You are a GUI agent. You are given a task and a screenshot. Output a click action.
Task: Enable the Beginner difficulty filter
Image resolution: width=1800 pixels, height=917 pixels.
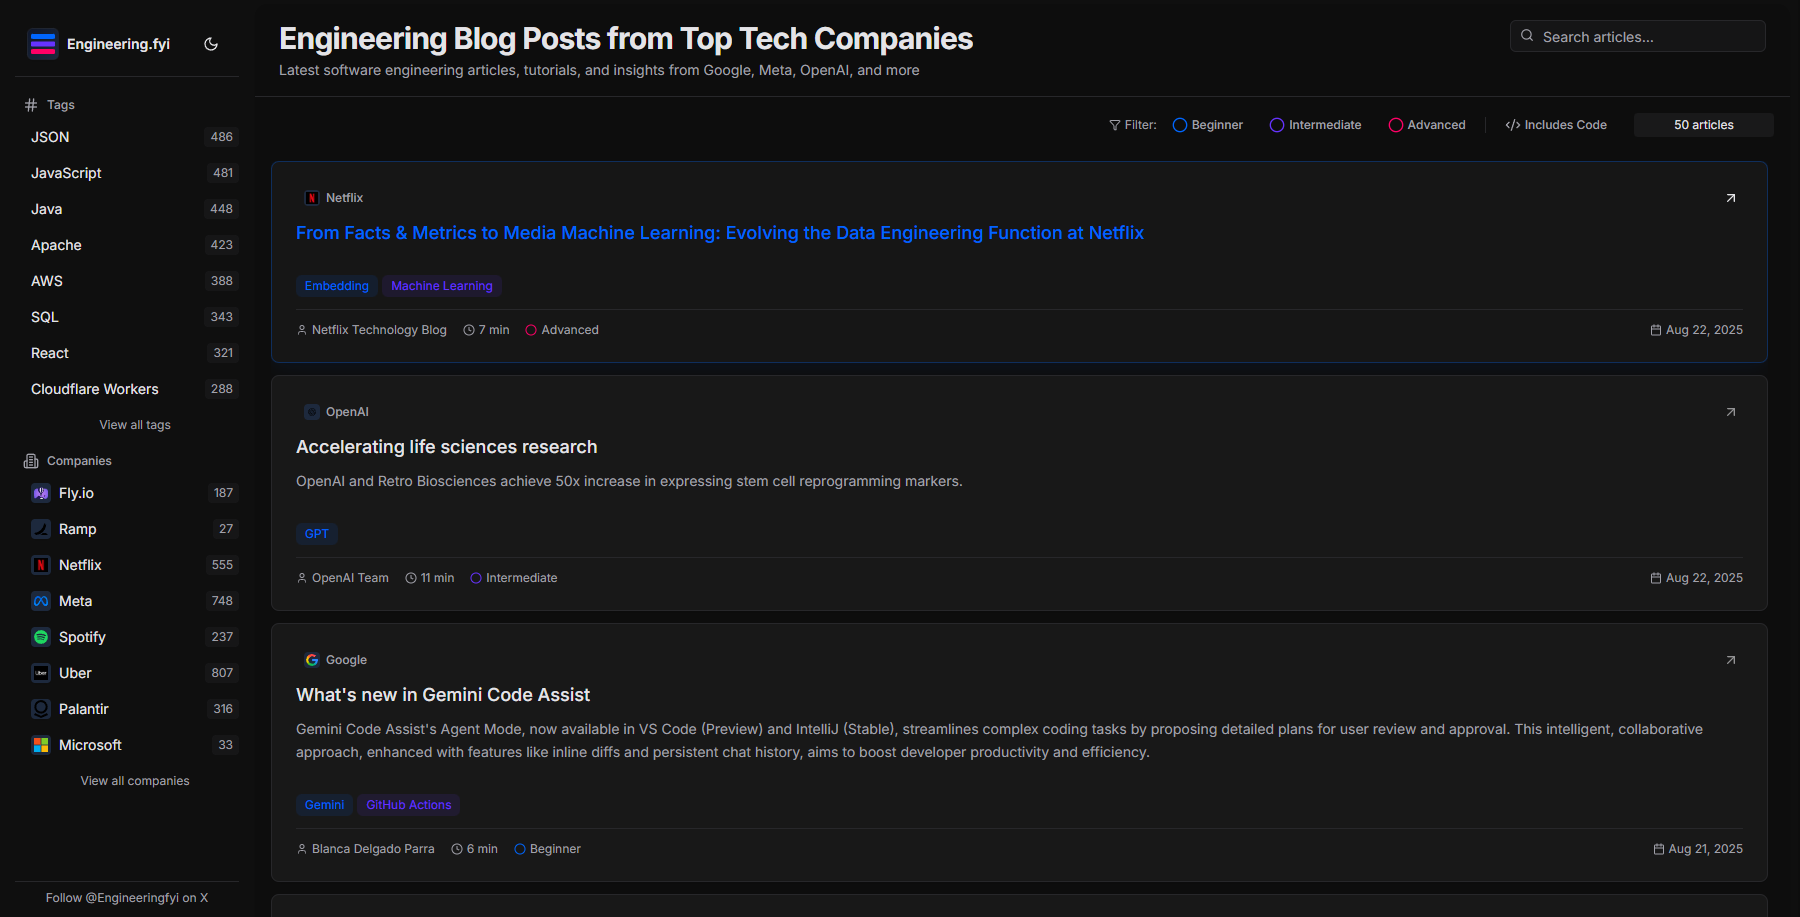[1208, 125]
